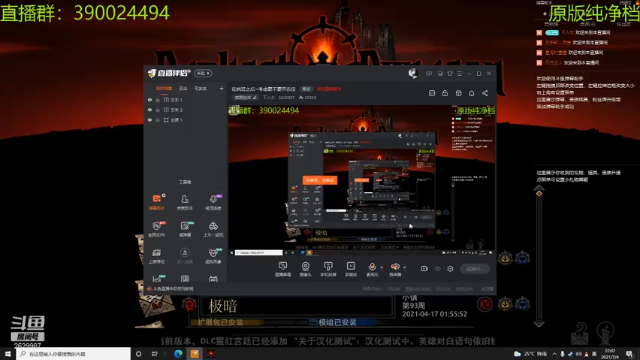Click the notice text in the status bar
This screenshot has height=360, width=640.
point(173,289)
